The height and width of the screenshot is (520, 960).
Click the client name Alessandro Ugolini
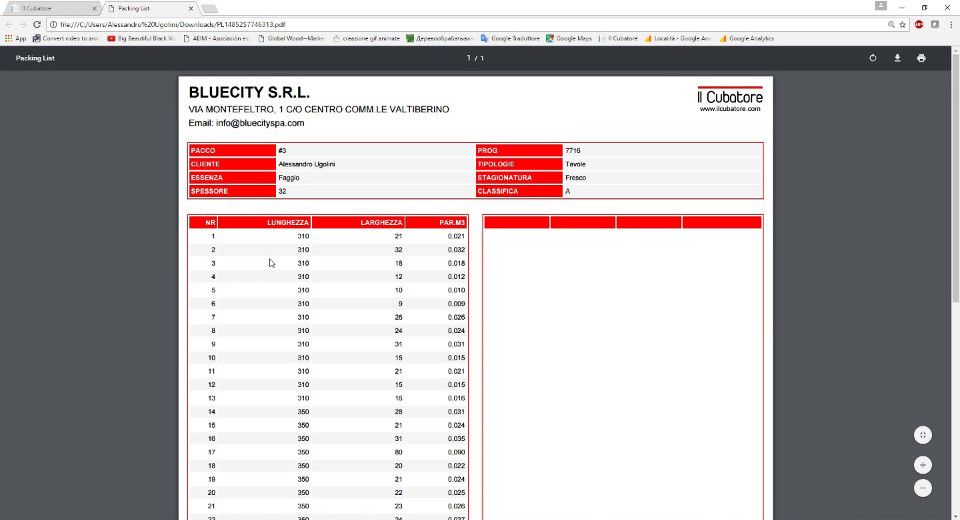pos(307,164)
